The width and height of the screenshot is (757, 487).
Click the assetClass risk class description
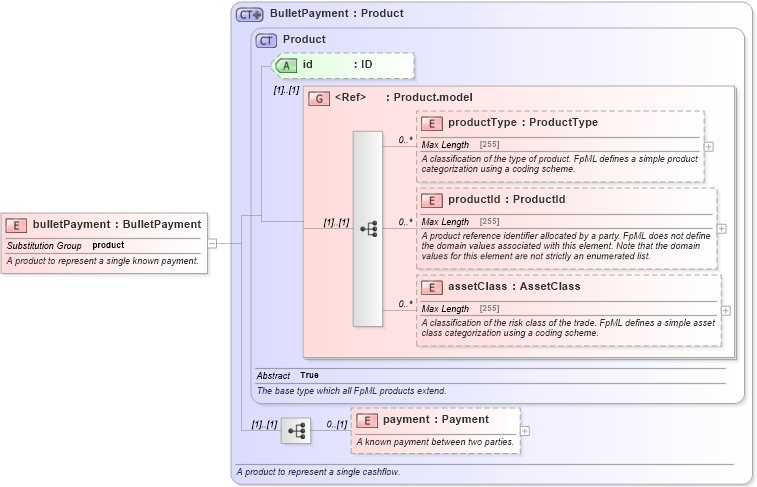(x=568, y=328)
